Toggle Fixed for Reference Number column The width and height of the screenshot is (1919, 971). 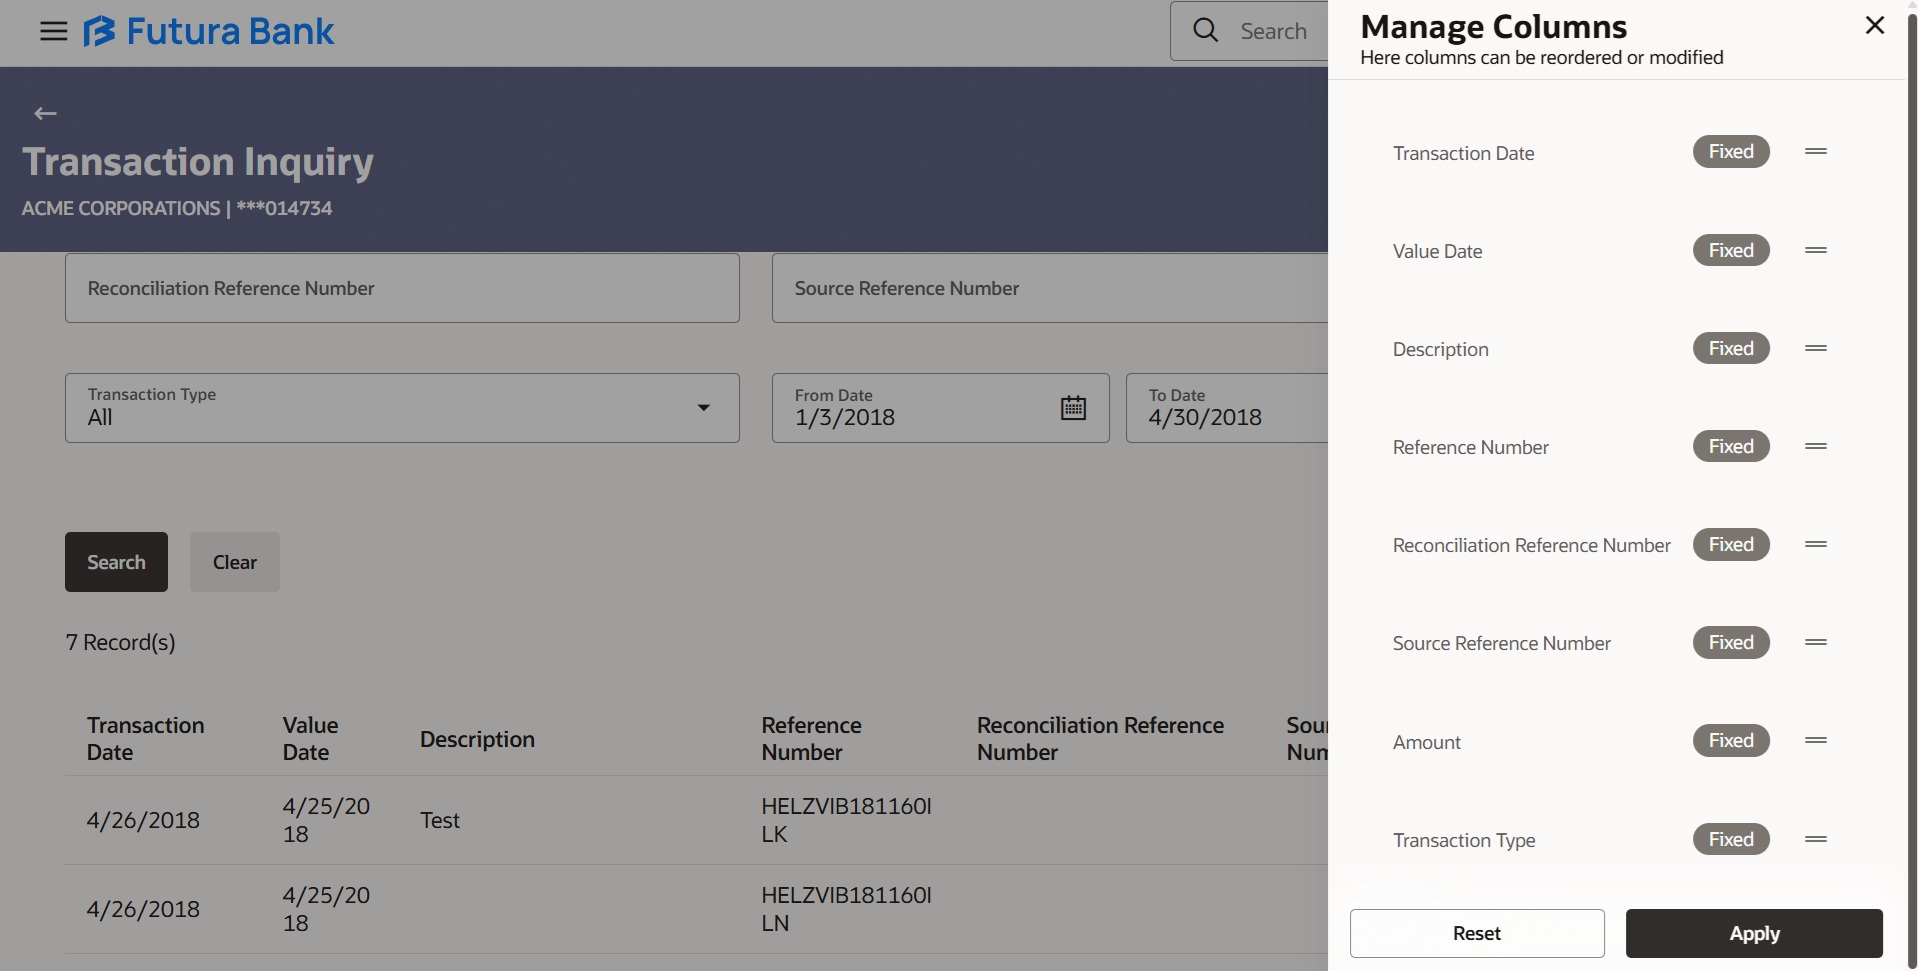click(x=1731, y=446)
